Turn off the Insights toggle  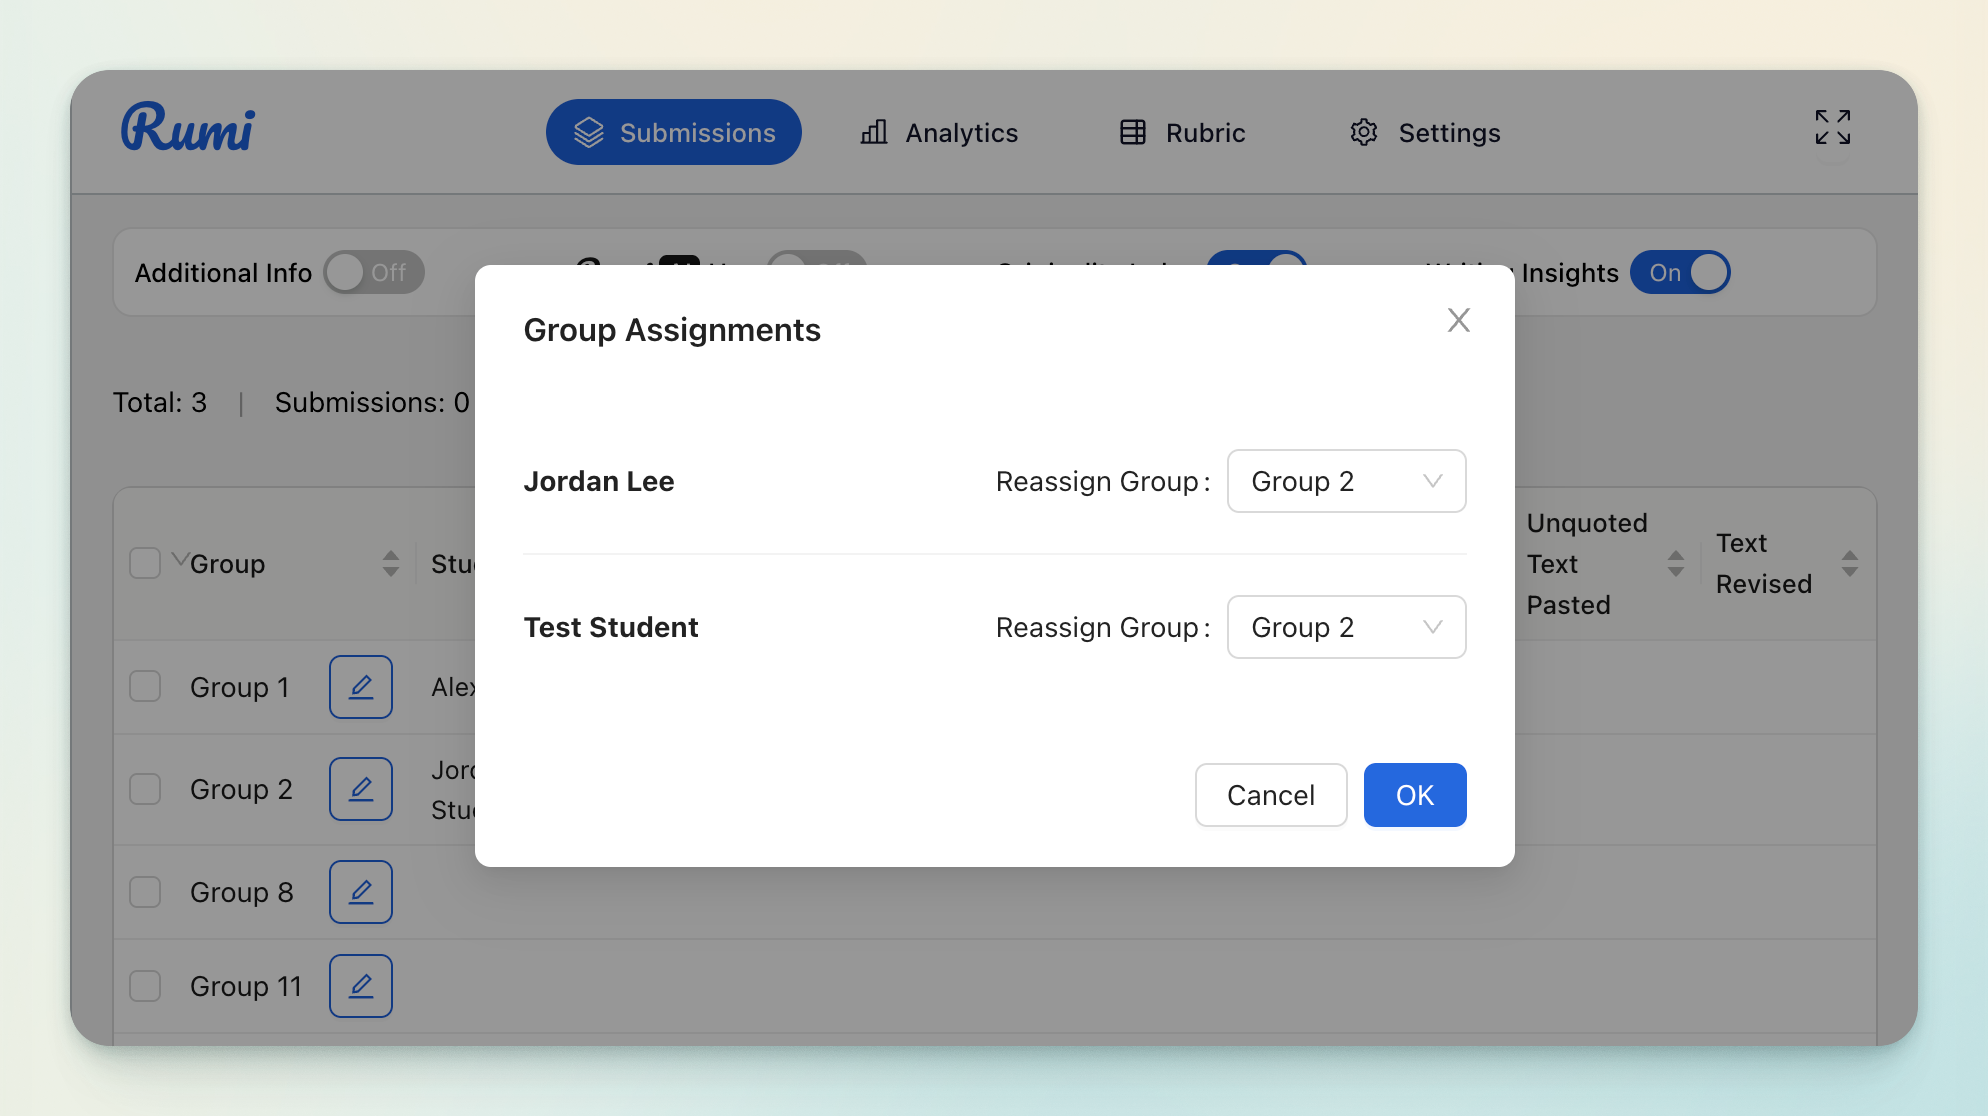(1680, 273)
